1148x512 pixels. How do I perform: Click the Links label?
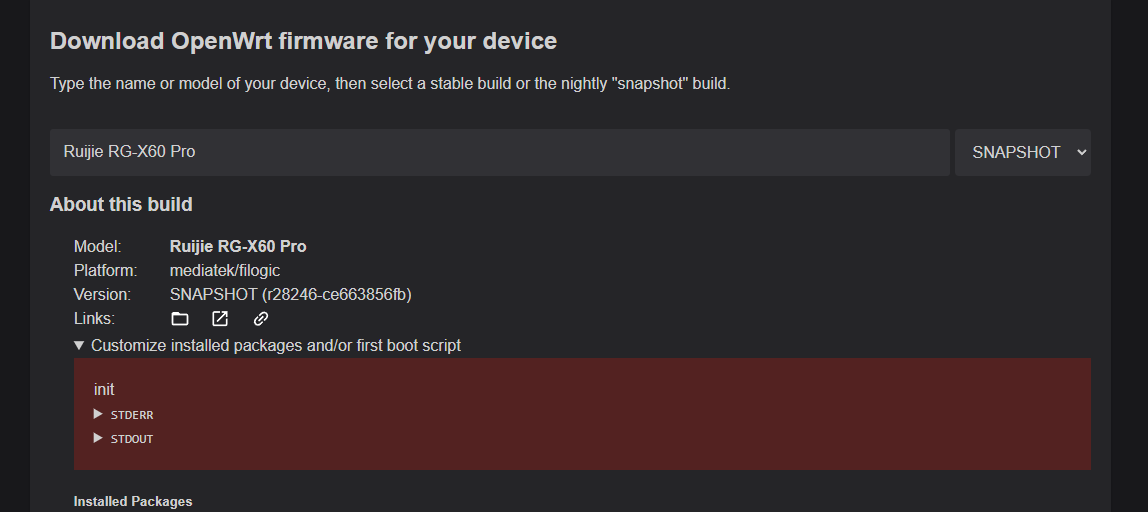[x=94, y=319]
